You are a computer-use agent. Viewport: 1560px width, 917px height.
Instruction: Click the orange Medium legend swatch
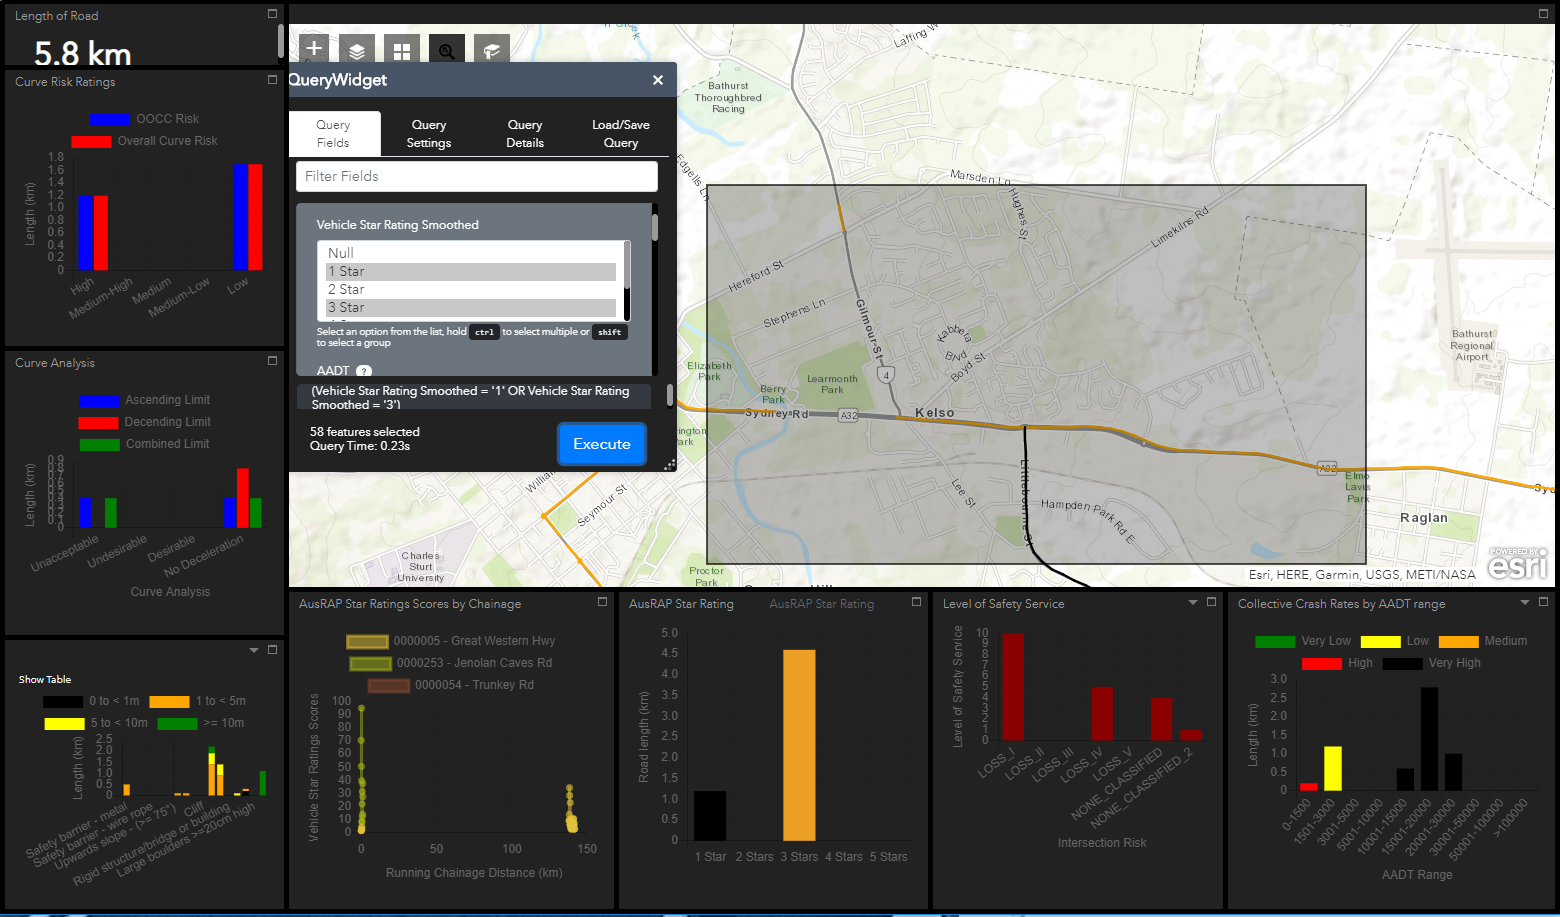coord(1458,642)
